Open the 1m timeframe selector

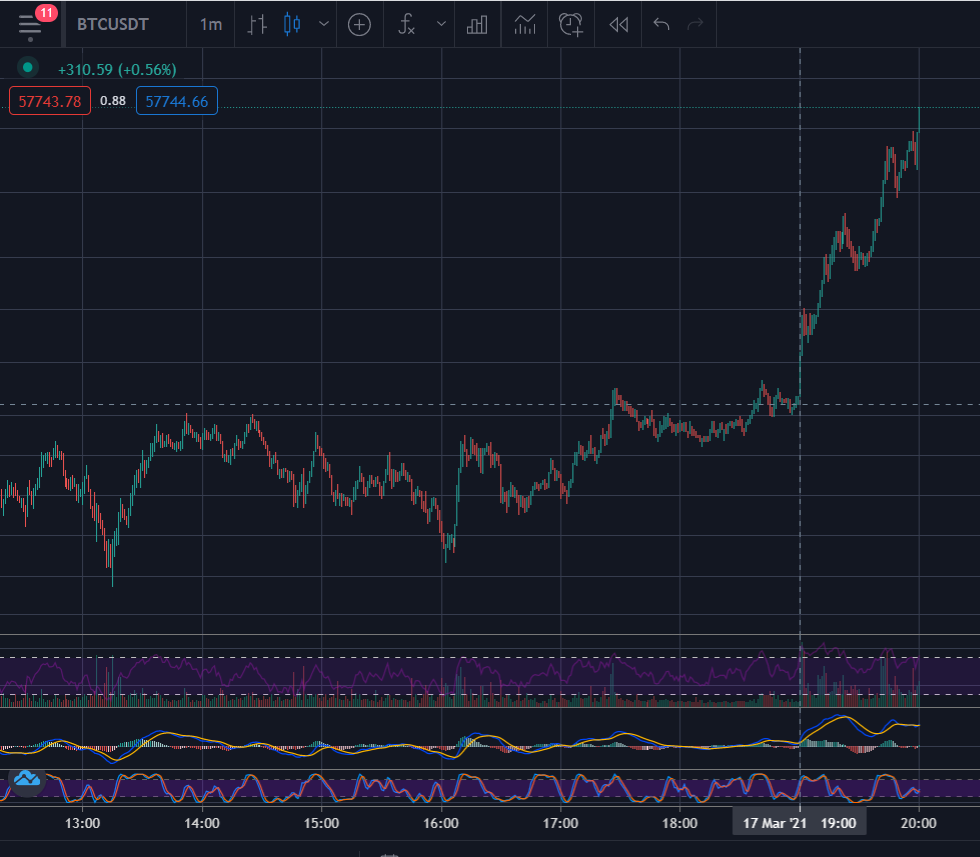211,24
